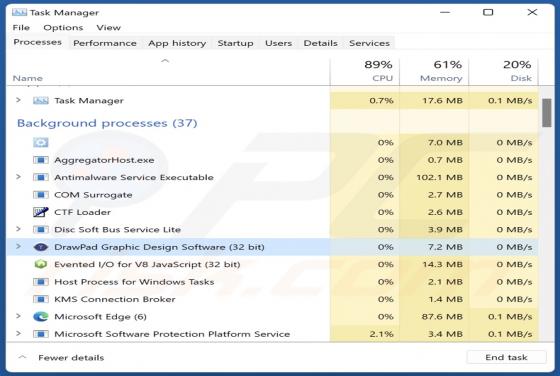The height and width of the screenshot is (376, 560).
Task: Open the File menu
Action: (x=21, y=27)
